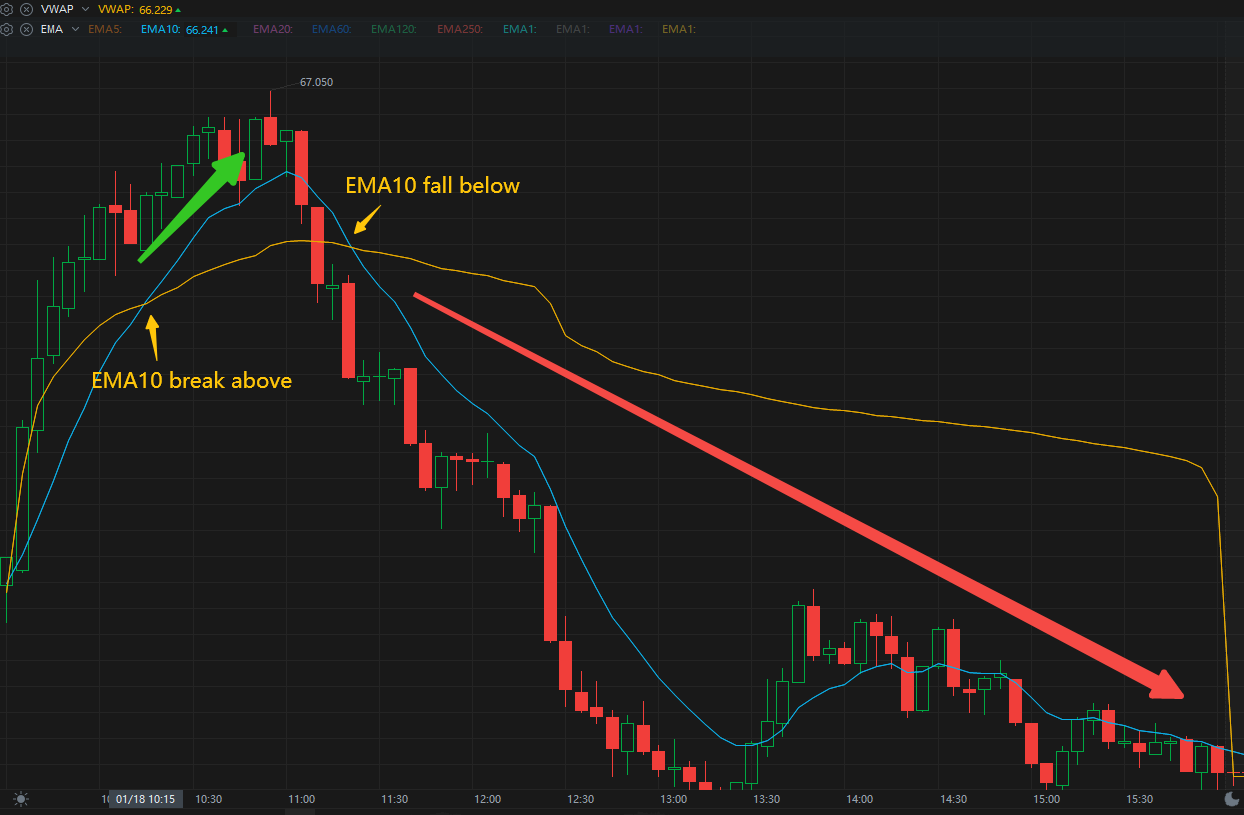Click the 13:30 time axis label

[x=766, y=799]
